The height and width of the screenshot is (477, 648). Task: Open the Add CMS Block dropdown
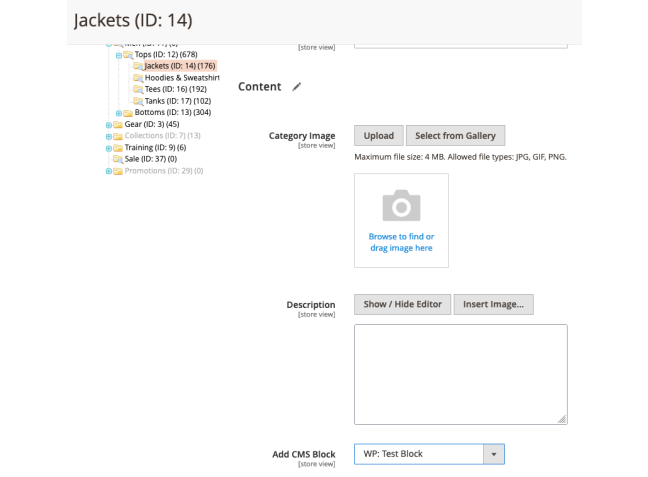point(429,454)
